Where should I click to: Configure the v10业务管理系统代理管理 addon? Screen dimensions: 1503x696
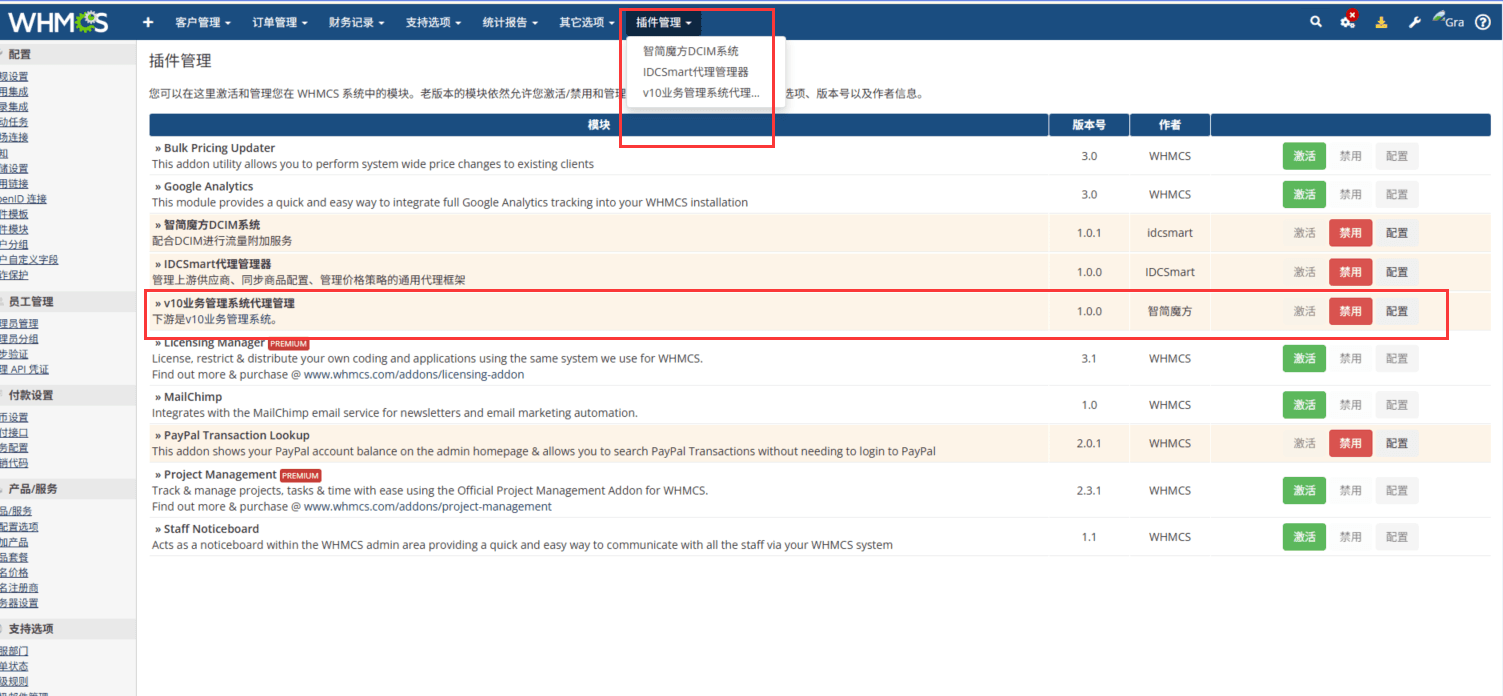[1397, 311]
